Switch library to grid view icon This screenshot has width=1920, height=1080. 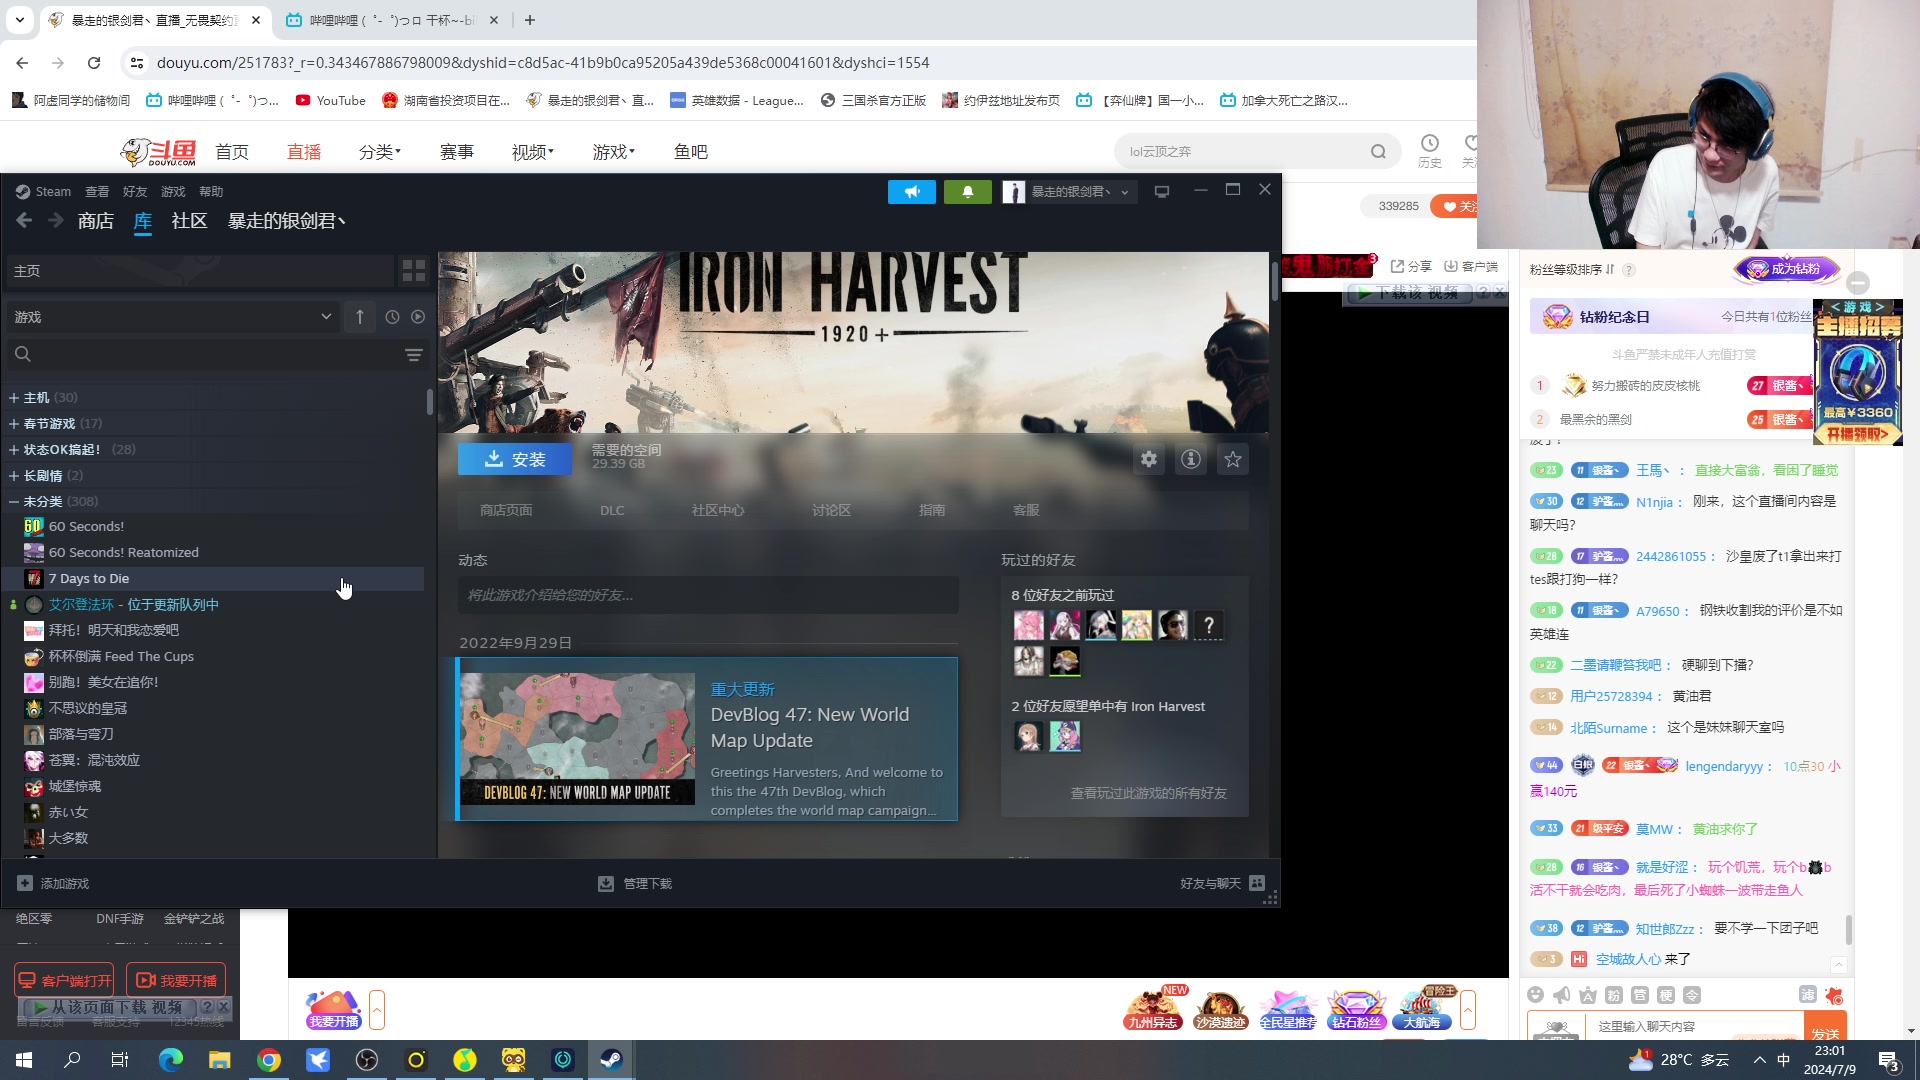point(413,271)
